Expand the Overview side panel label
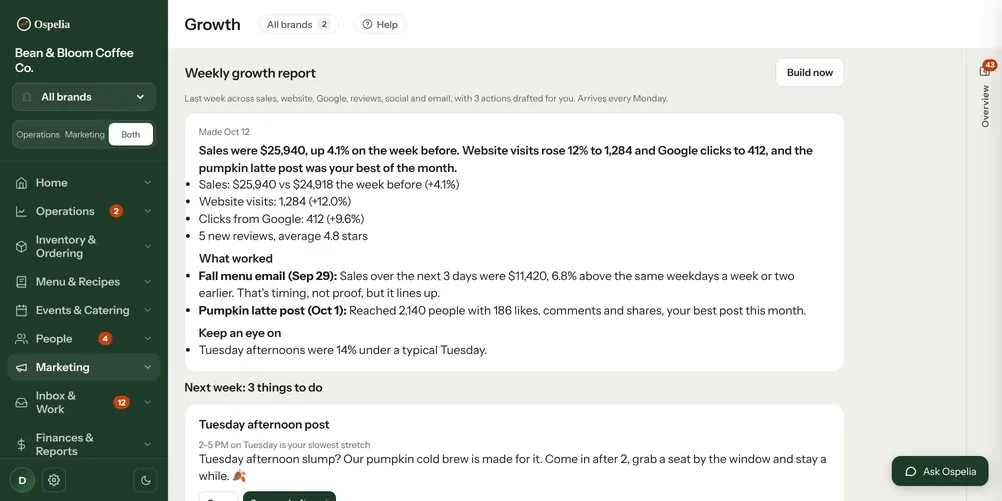The height and width of the screenshot is (501, 1002). pos(985,107)
